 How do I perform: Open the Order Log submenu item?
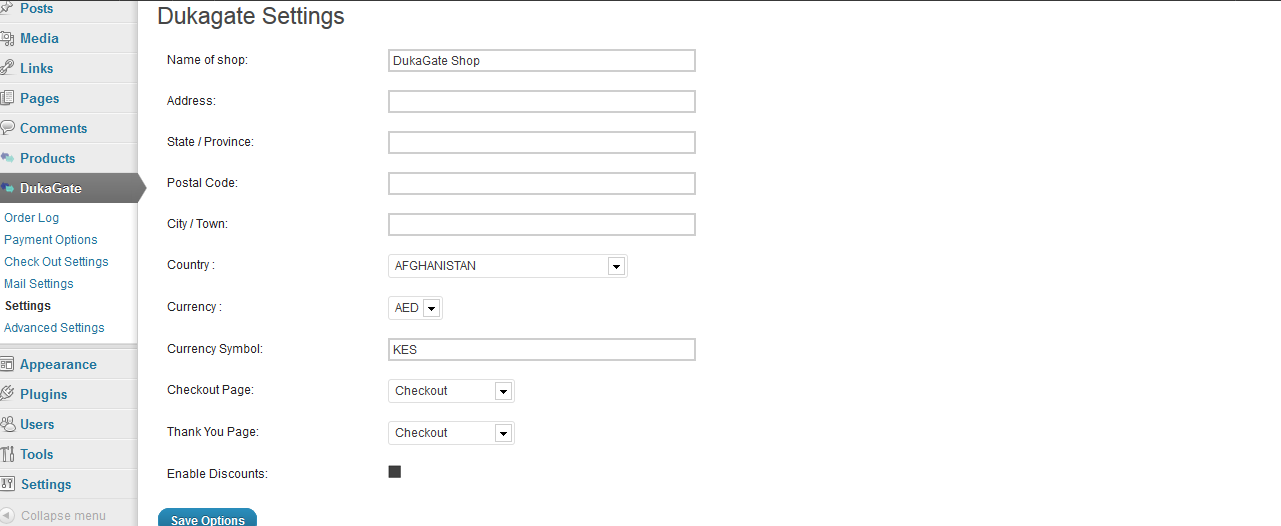point(32,218)
